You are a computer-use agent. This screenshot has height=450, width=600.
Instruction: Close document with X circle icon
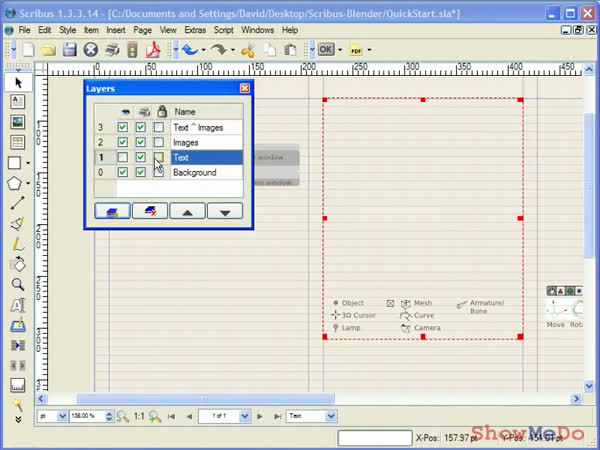(91, 50)
